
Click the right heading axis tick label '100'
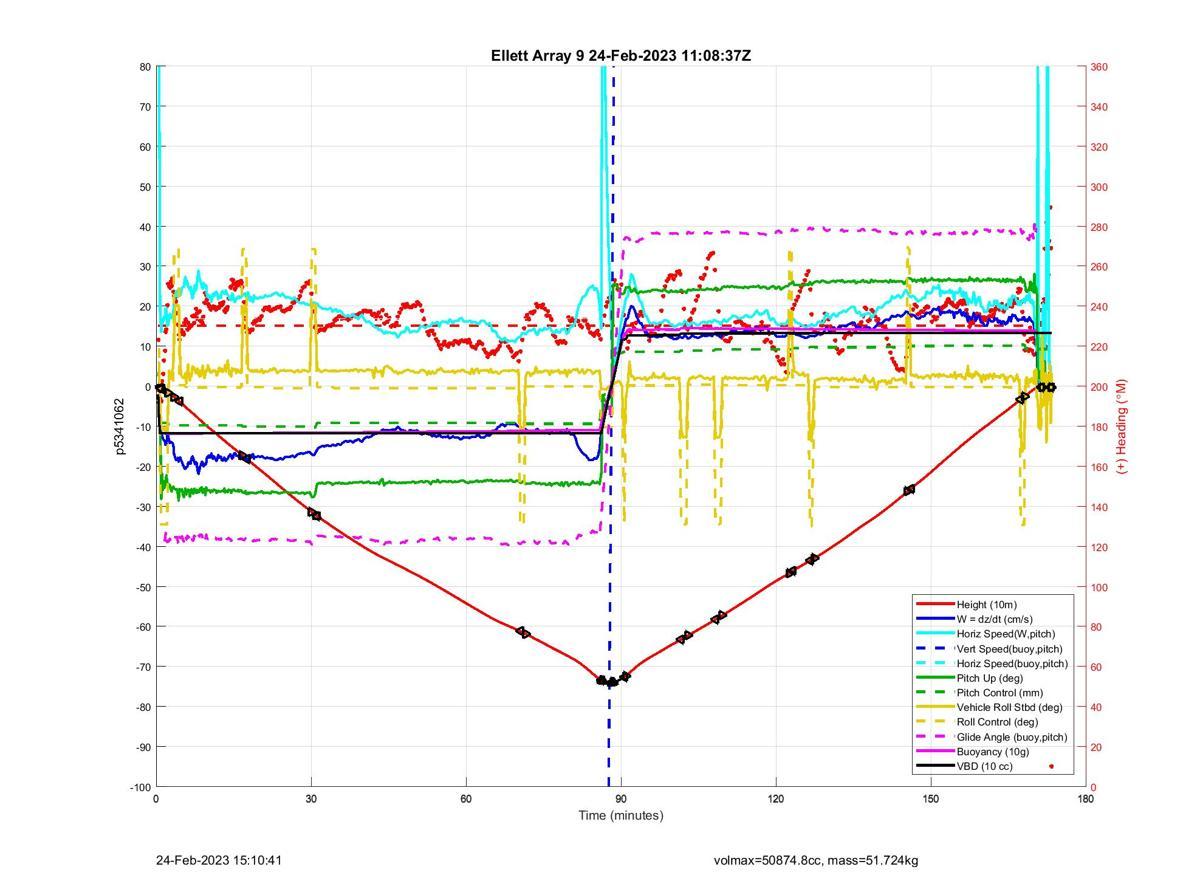[1099, 587]
